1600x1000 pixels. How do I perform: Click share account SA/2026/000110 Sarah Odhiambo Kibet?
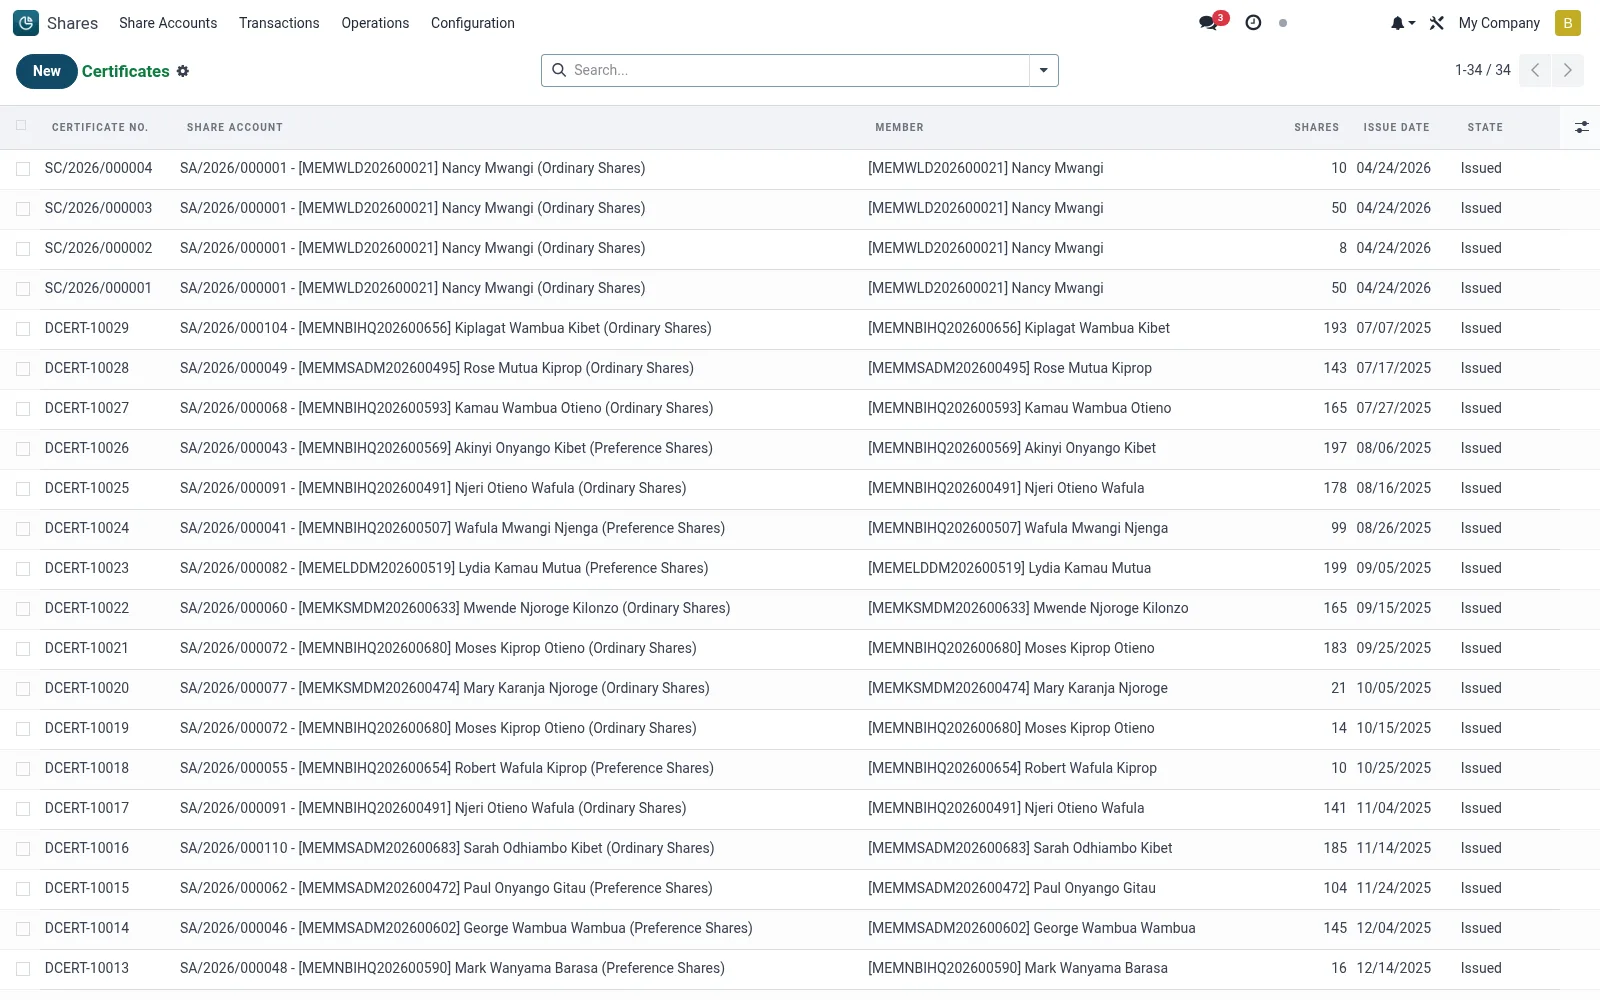pos(447,848)
